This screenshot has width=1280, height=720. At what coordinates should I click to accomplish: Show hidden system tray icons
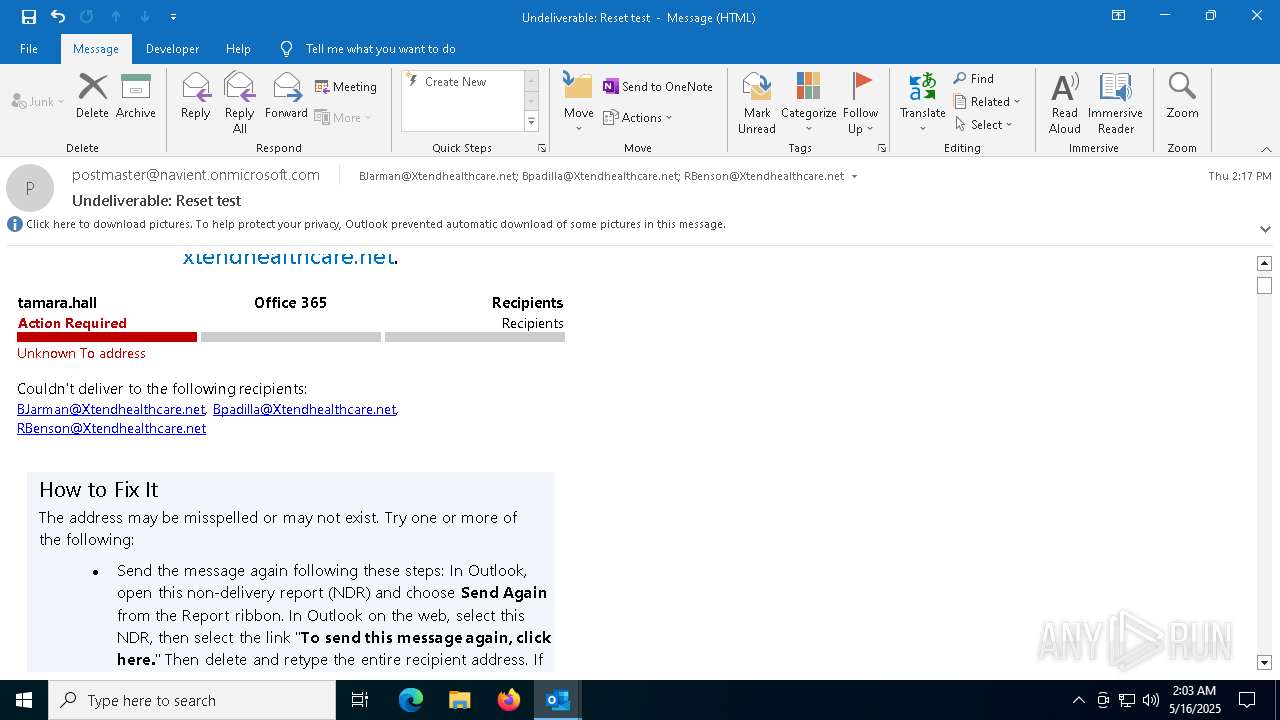[x=1078, y=700]
